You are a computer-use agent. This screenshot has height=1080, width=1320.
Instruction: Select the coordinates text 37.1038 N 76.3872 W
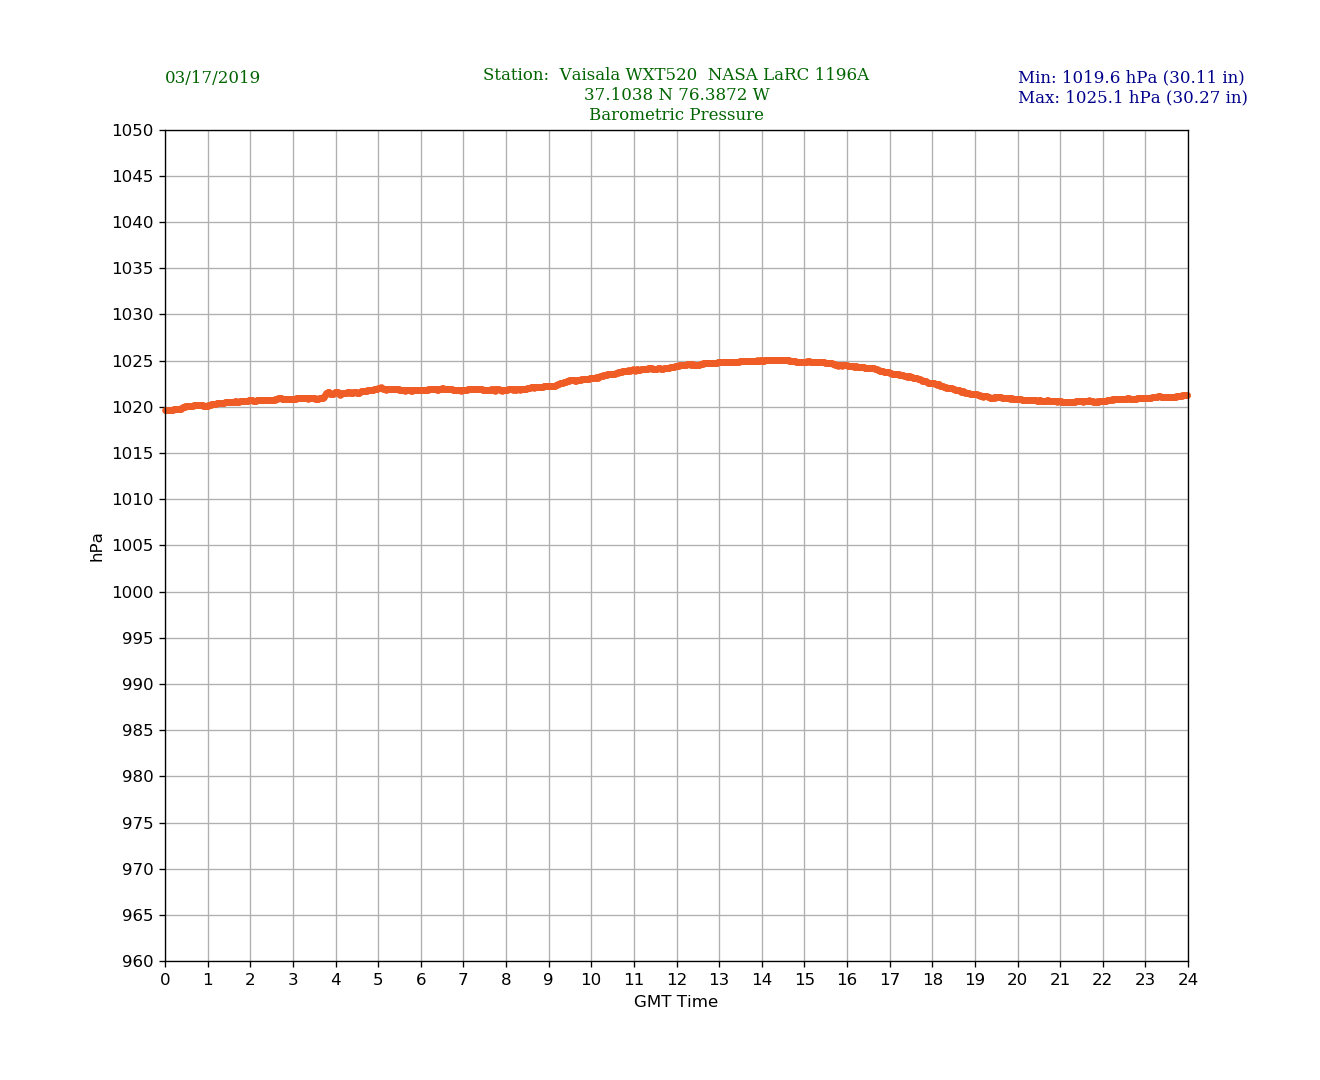(676, 95)
